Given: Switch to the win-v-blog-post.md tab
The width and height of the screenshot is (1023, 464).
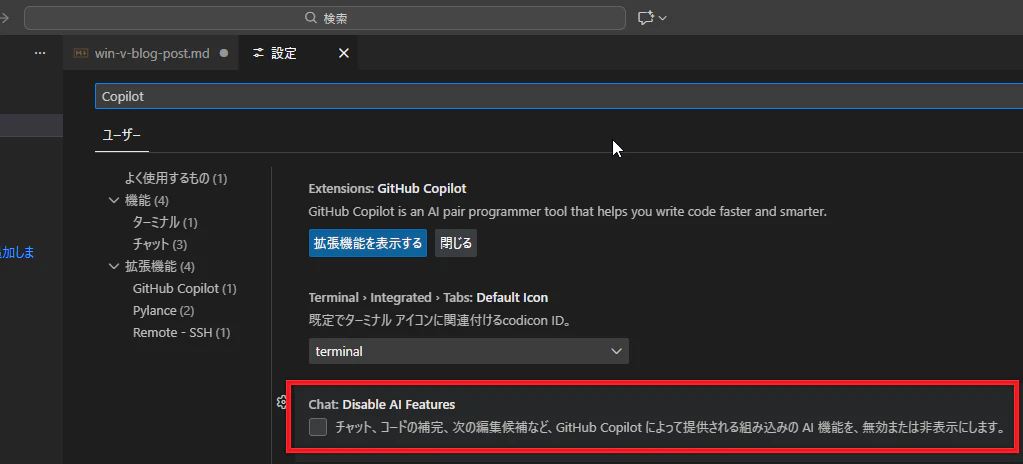Looking at the screenshot, I should [151, 54].
